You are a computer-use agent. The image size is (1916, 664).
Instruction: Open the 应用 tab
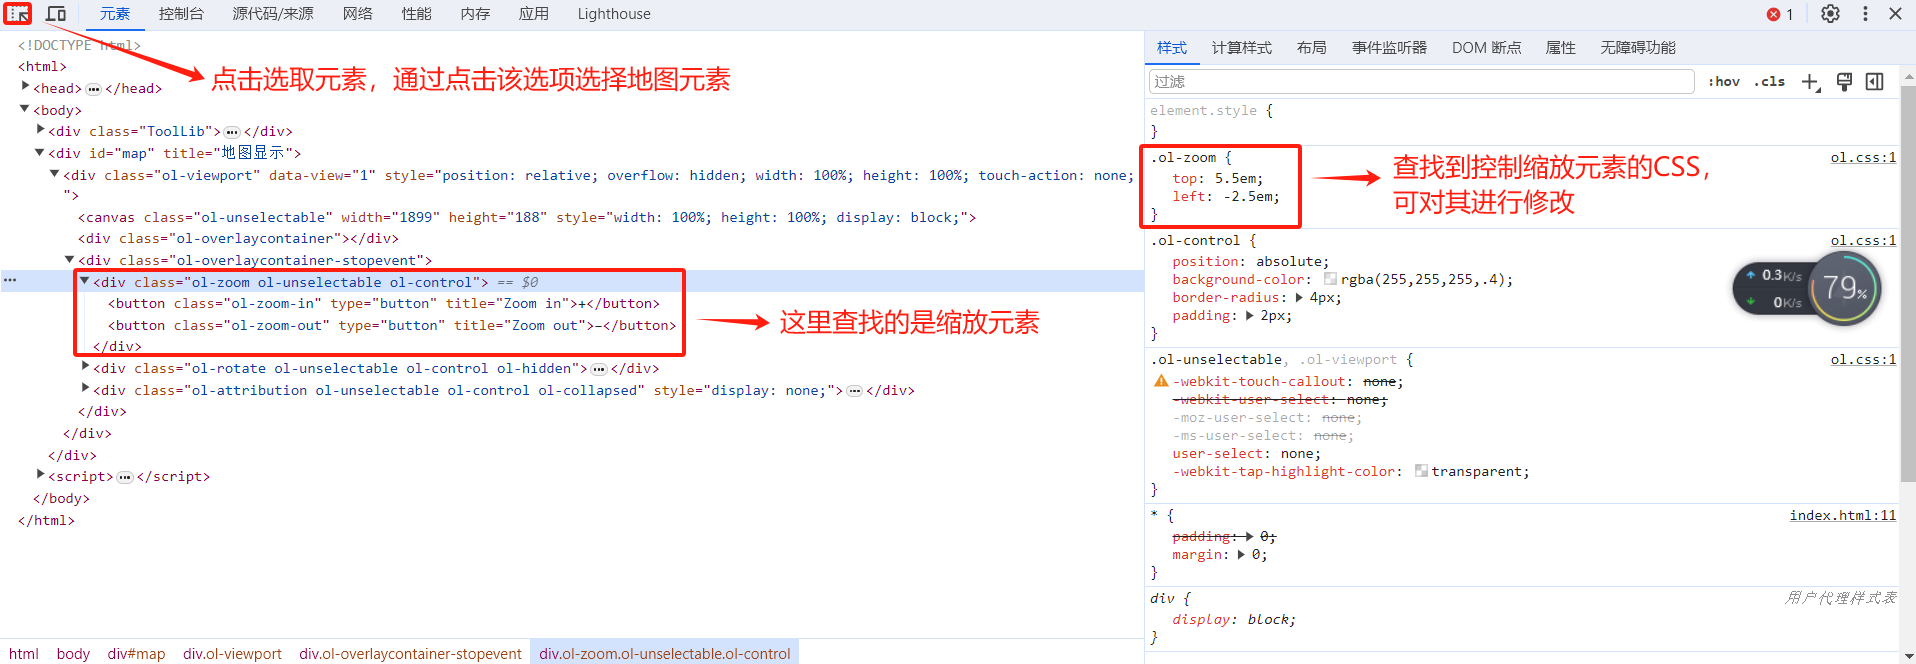click(x=534, y=14)
